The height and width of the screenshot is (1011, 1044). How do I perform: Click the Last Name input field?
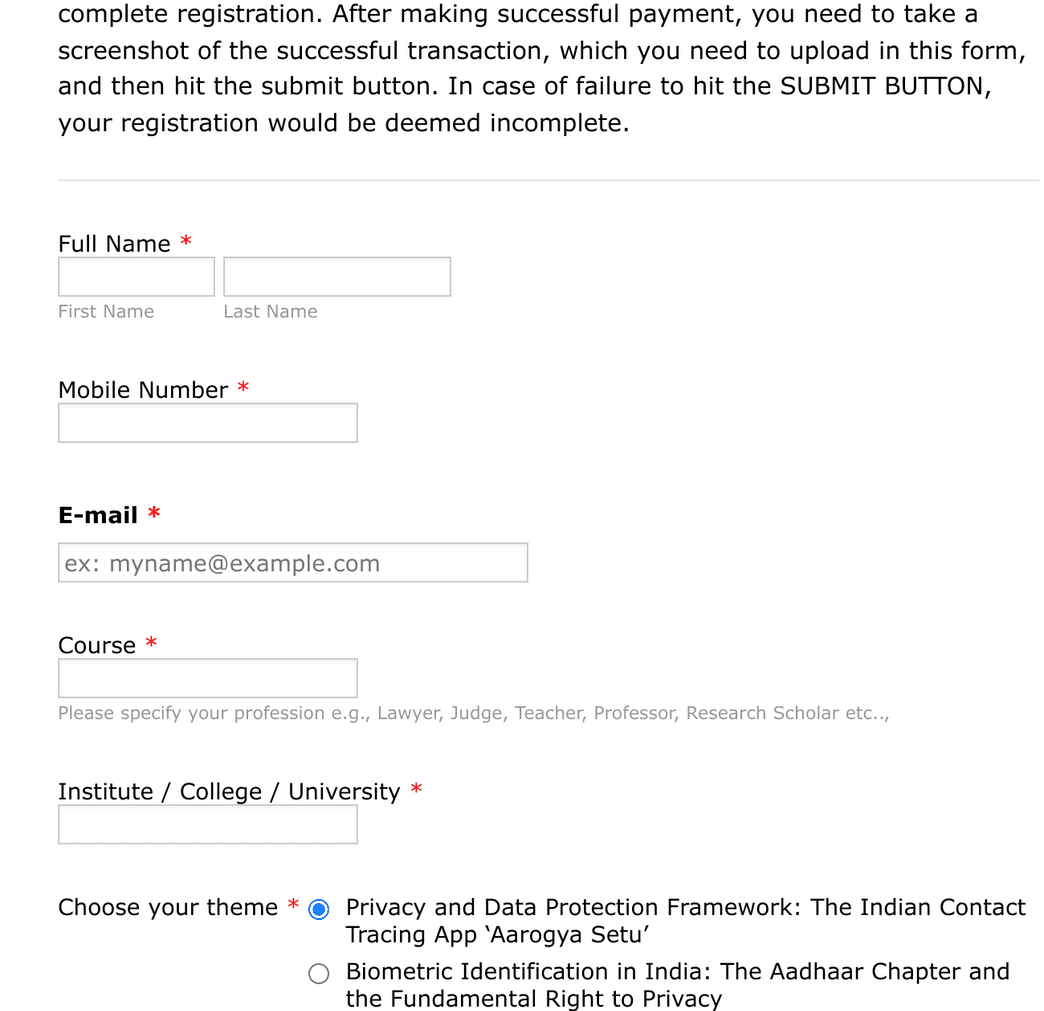click(336, 276)
